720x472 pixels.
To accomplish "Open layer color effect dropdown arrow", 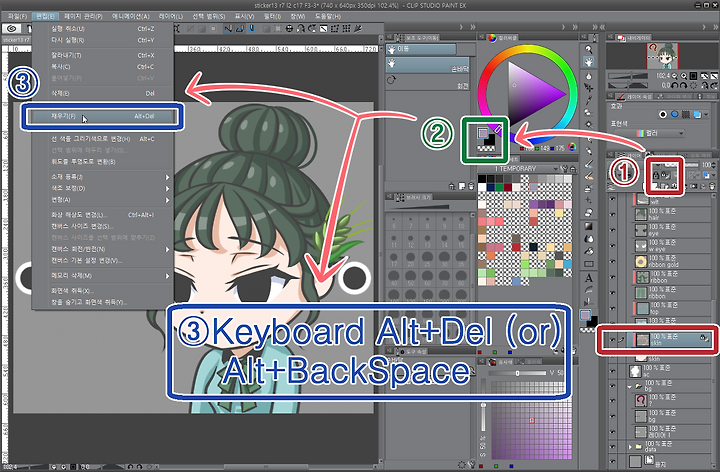I will 706,114.
